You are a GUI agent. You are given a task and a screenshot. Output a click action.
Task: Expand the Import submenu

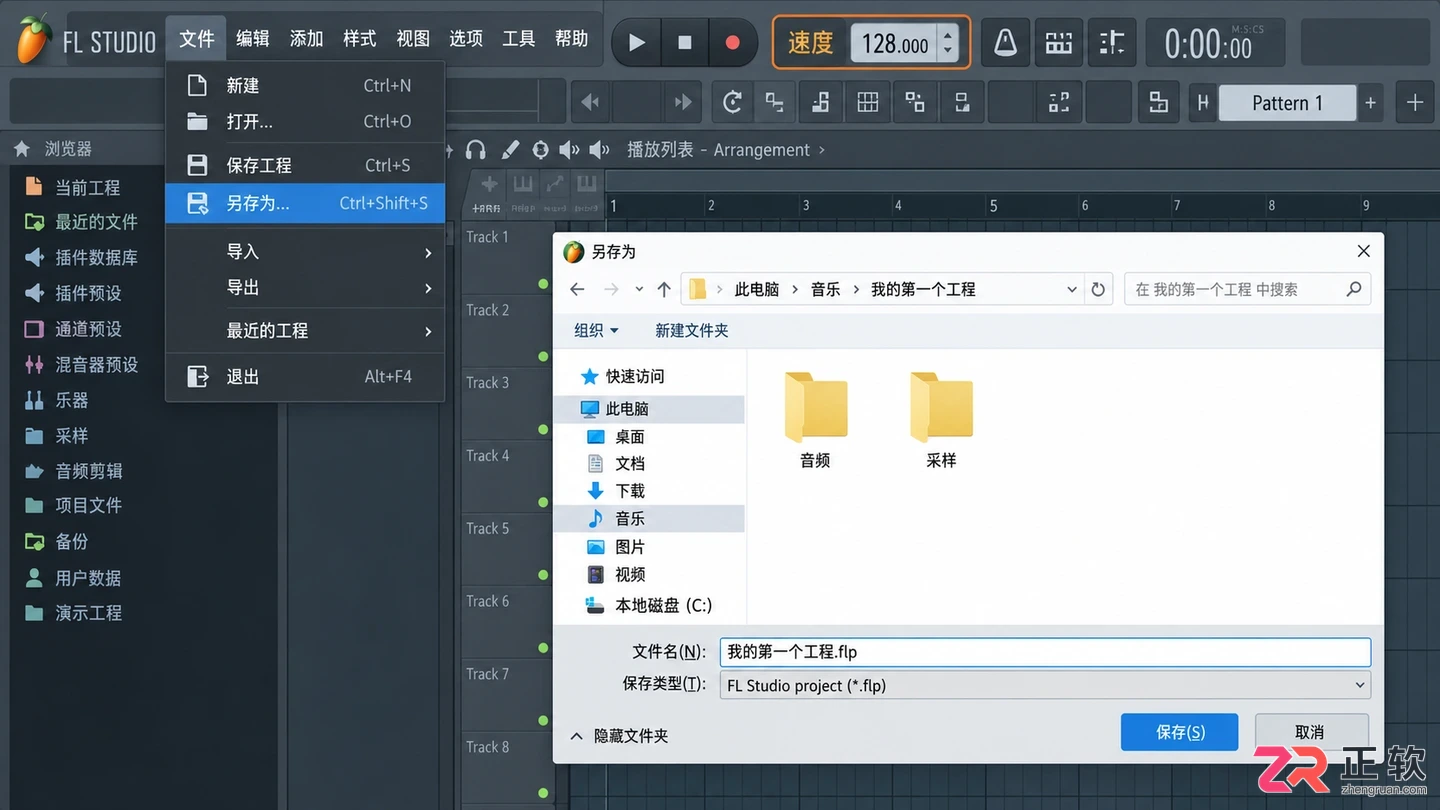(x=305, y=251)
